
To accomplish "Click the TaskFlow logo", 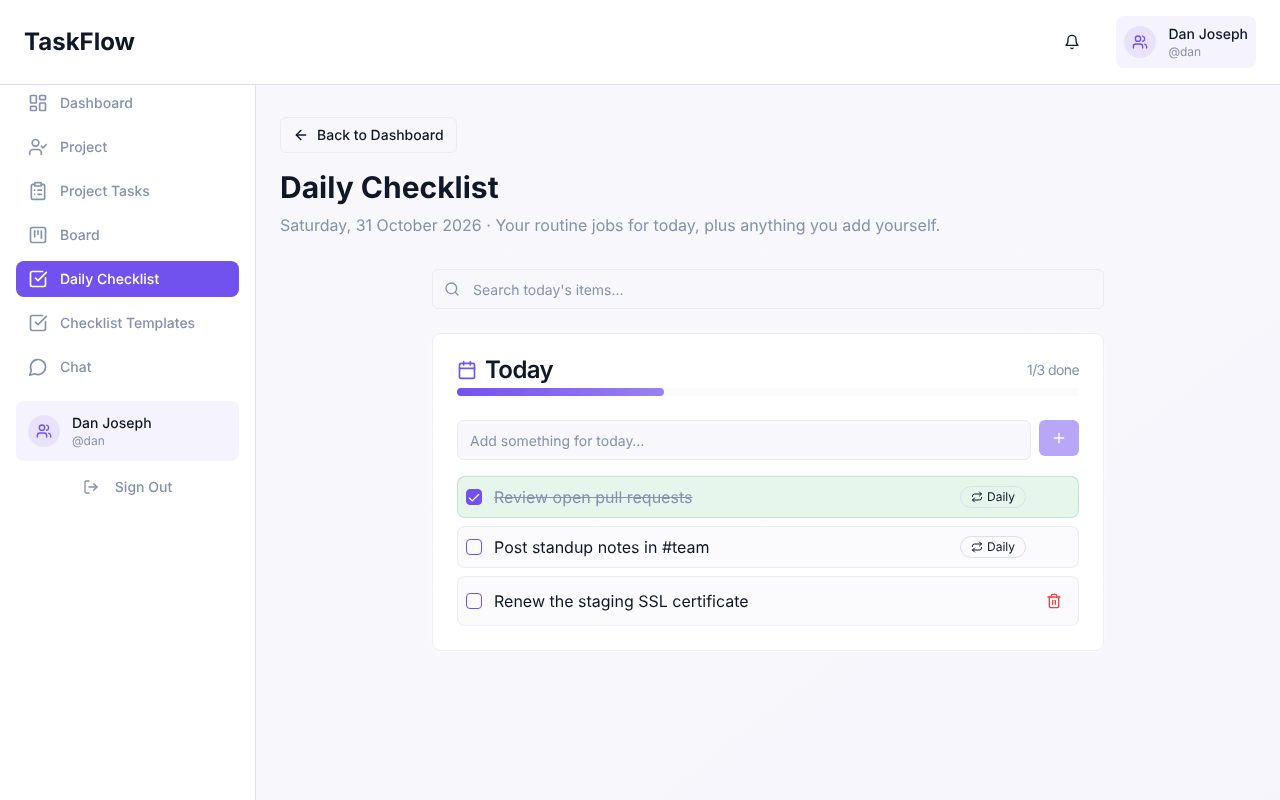I will [x=79, y=42].
